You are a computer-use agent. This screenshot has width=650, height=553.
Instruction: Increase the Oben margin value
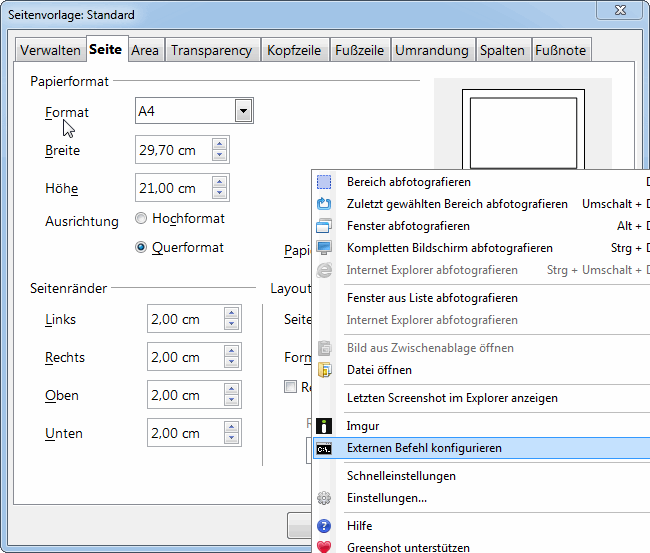tap(231, 389)
